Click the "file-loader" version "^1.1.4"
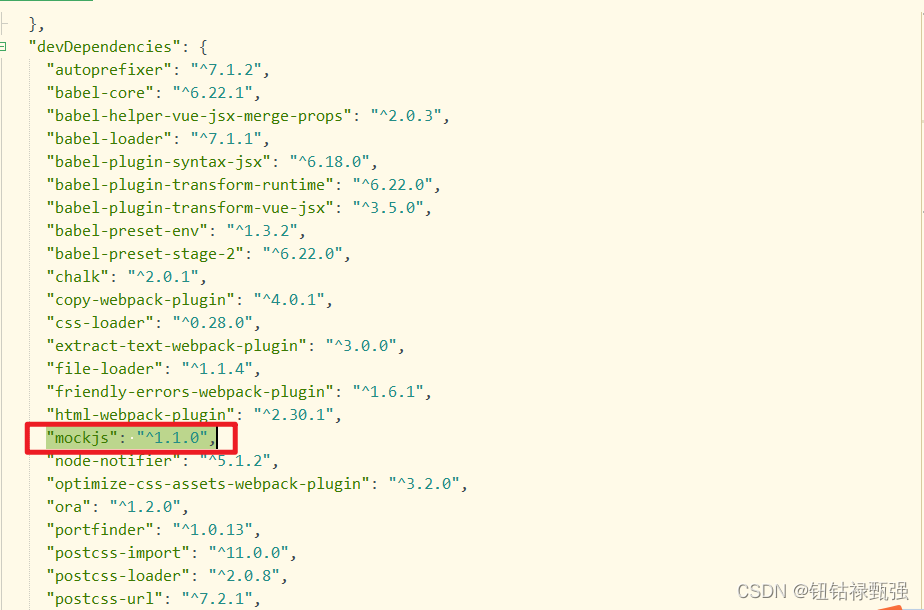 click(217, 369)
